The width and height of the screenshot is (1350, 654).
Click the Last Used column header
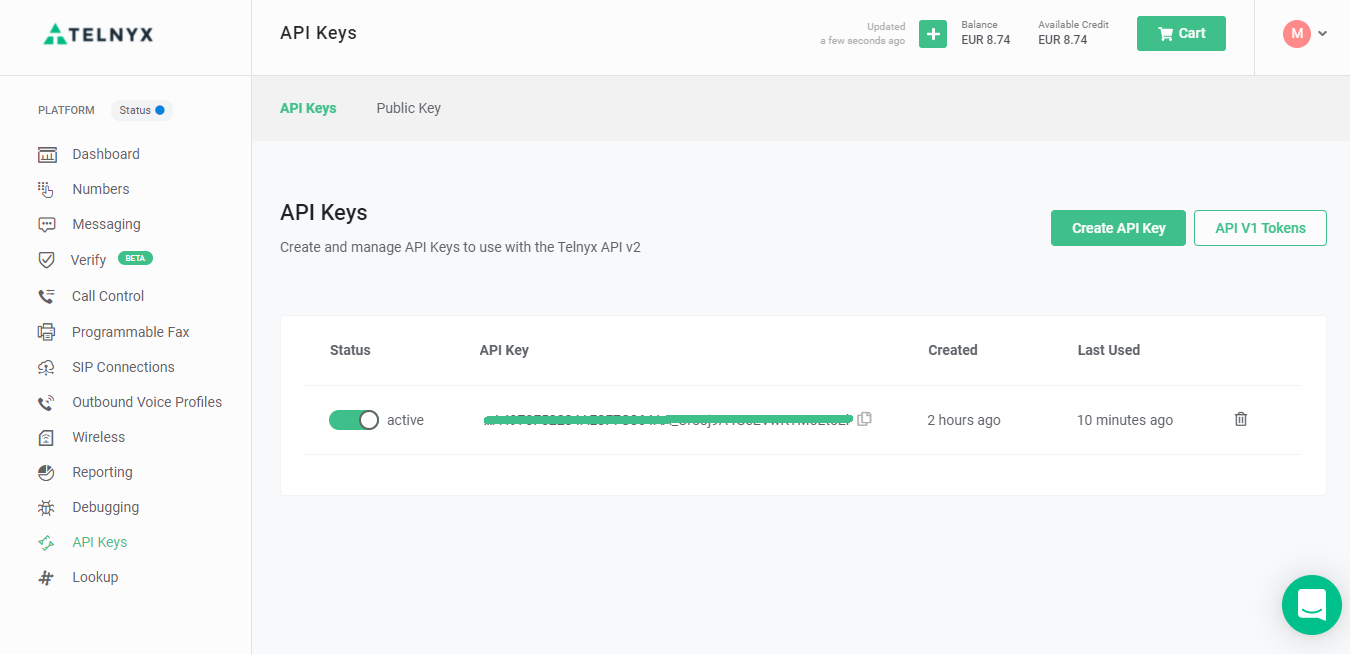[x=1109, y=350]
